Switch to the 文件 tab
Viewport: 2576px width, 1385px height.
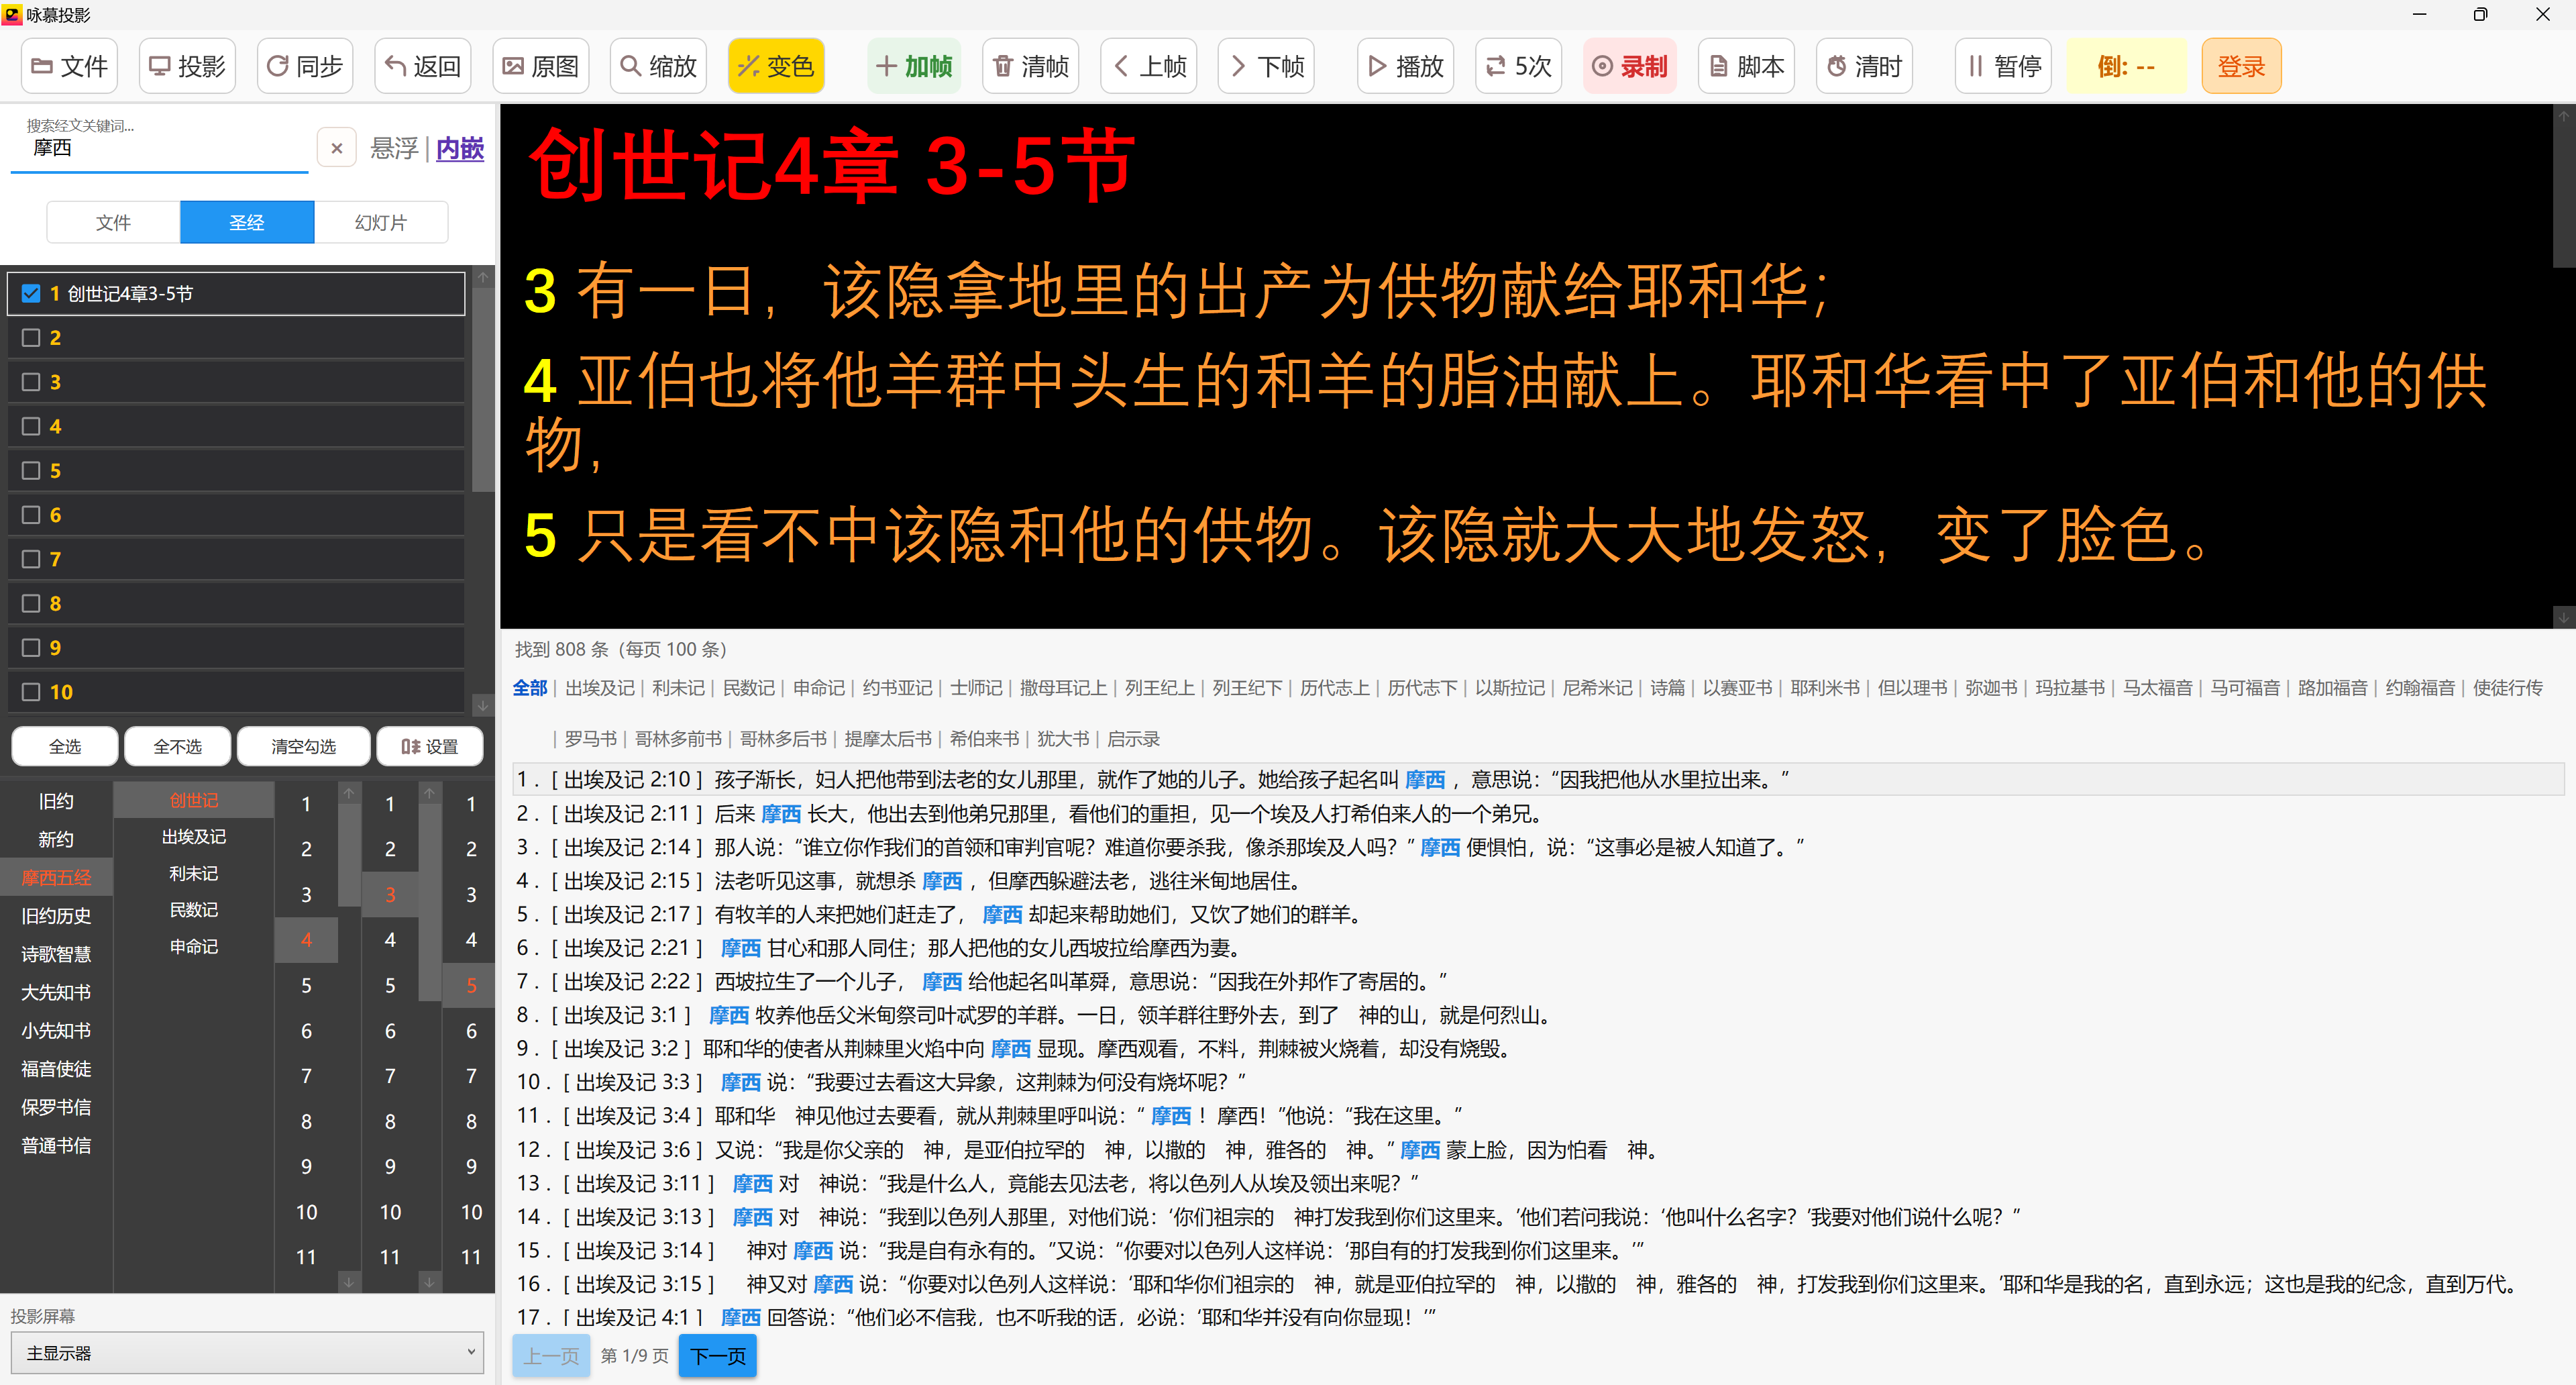(x=113, y=222)
